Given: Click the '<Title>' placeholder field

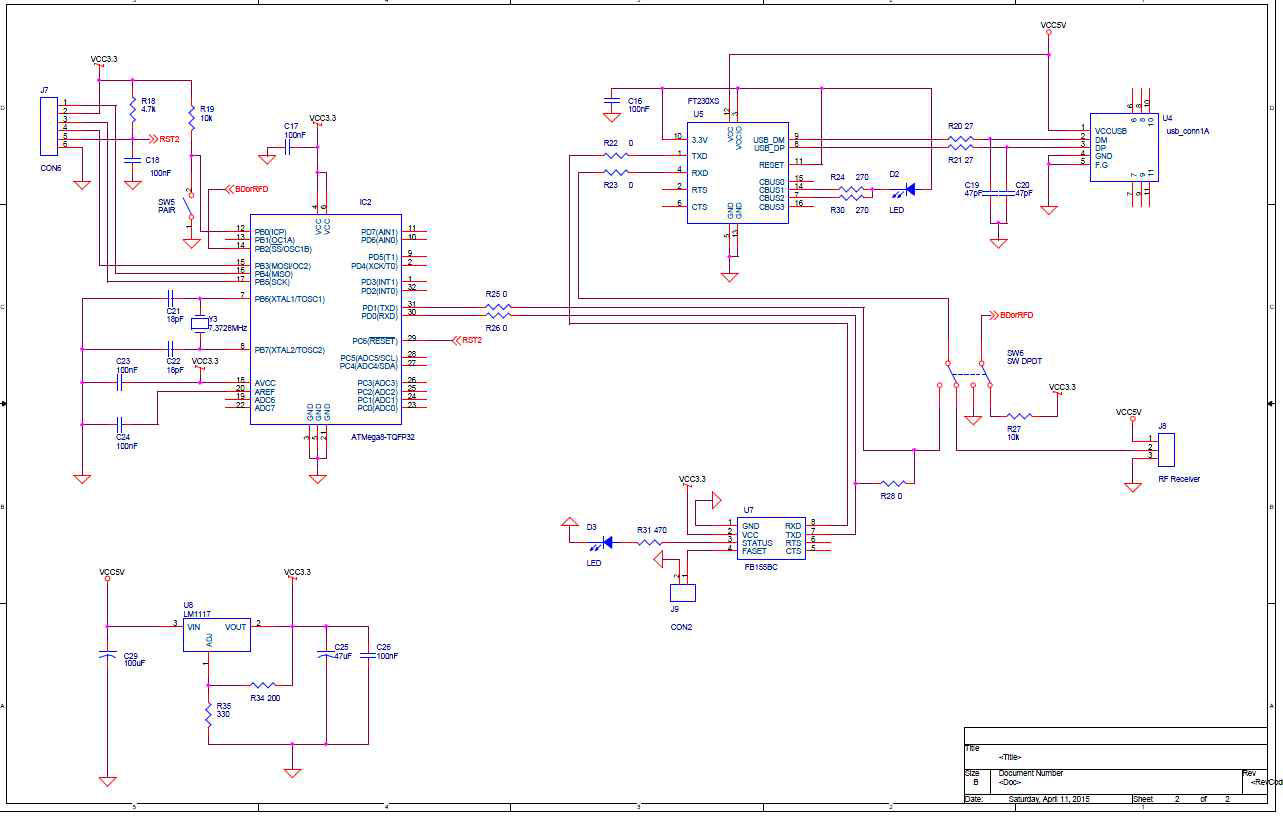Looking at the screenshot, I should tap(1009, 757).
